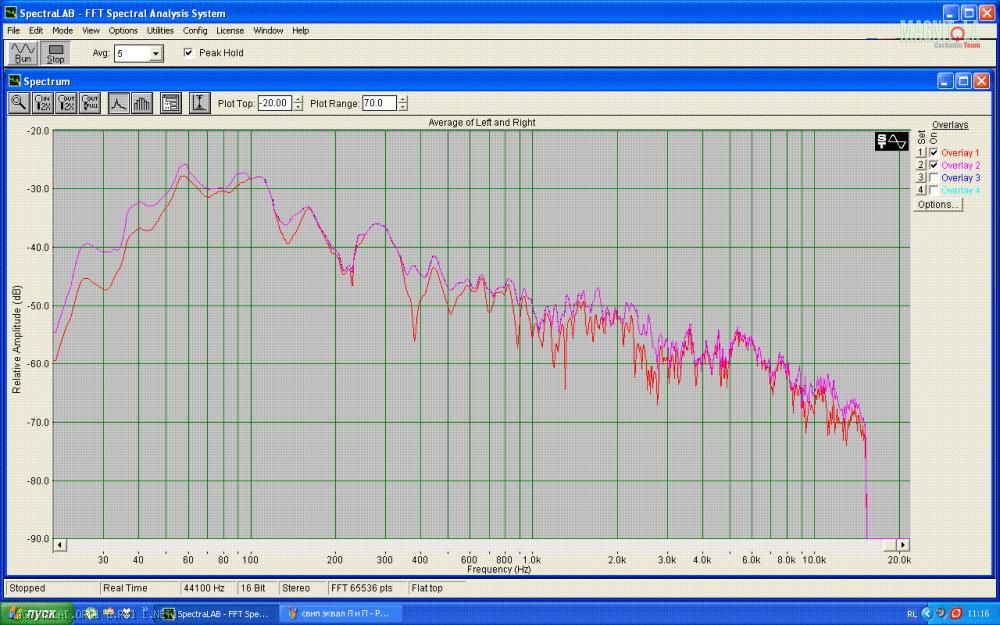Click the overlay Options... button
1000x625 pixels.
click(x=938, y=204)
